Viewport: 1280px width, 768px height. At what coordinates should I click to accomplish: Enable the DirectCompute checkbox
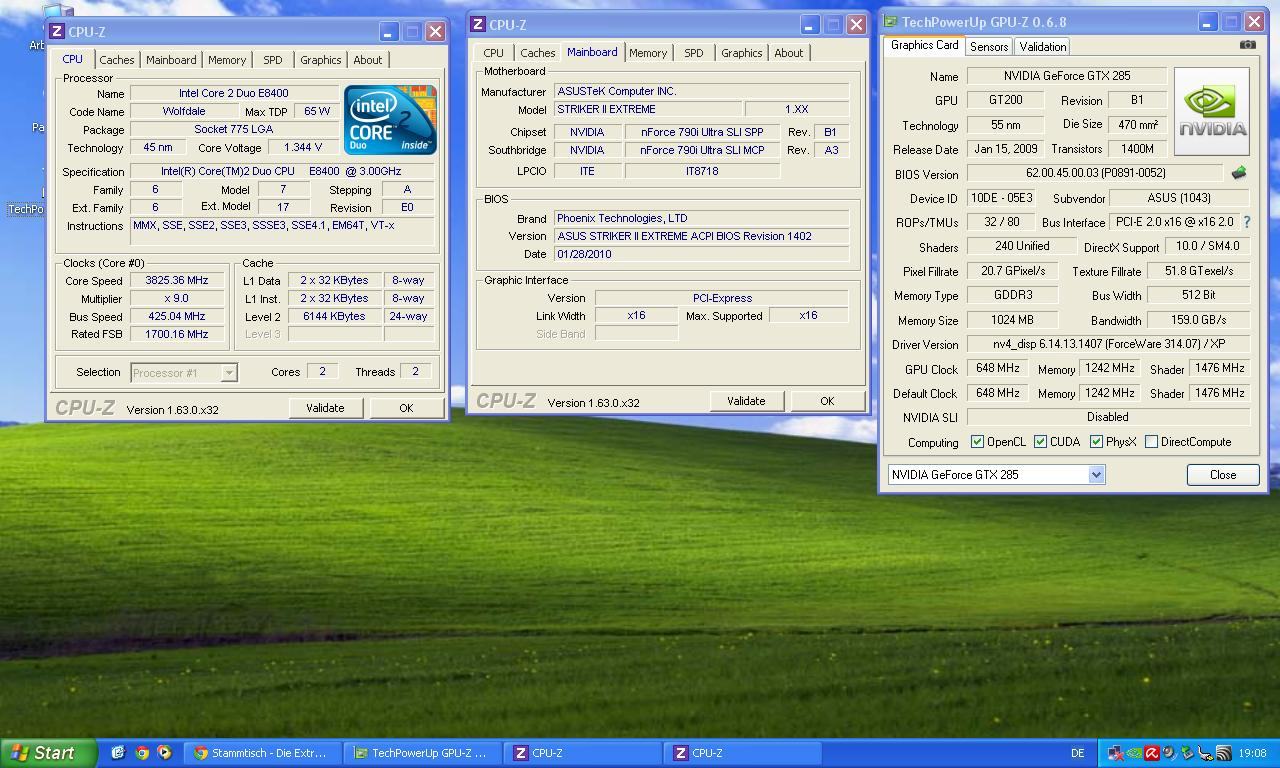click(x=1151, y=442)
